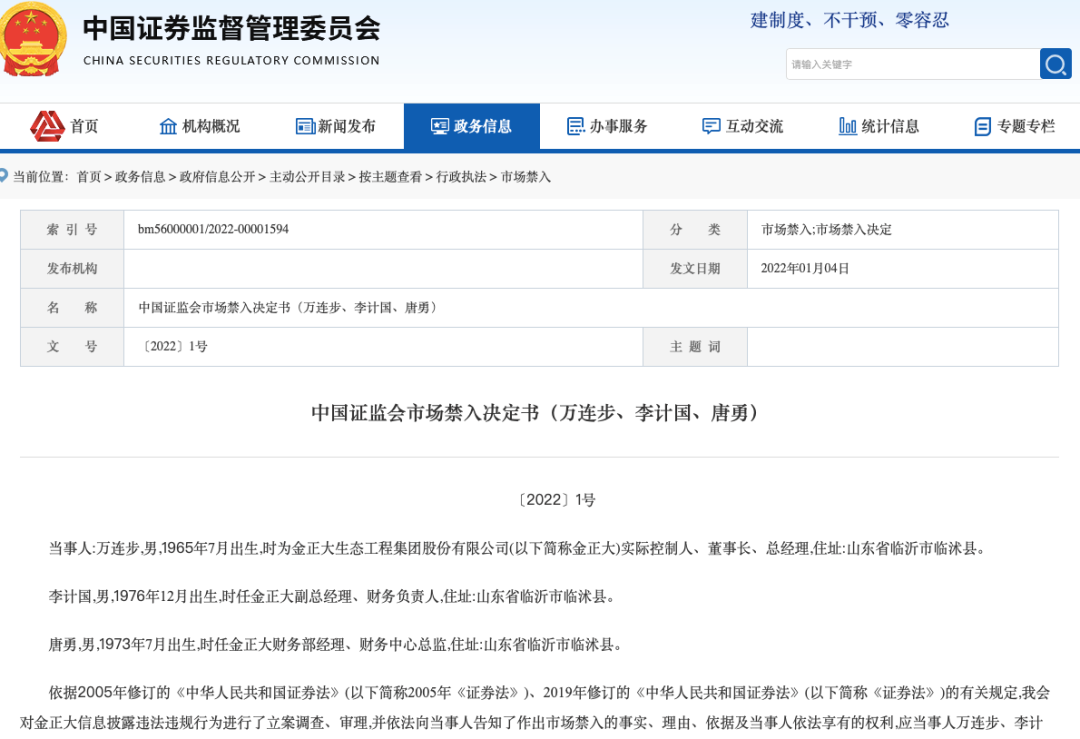
Task: Click the monitor icon beside 政务信息
Action: coord(440,126)
